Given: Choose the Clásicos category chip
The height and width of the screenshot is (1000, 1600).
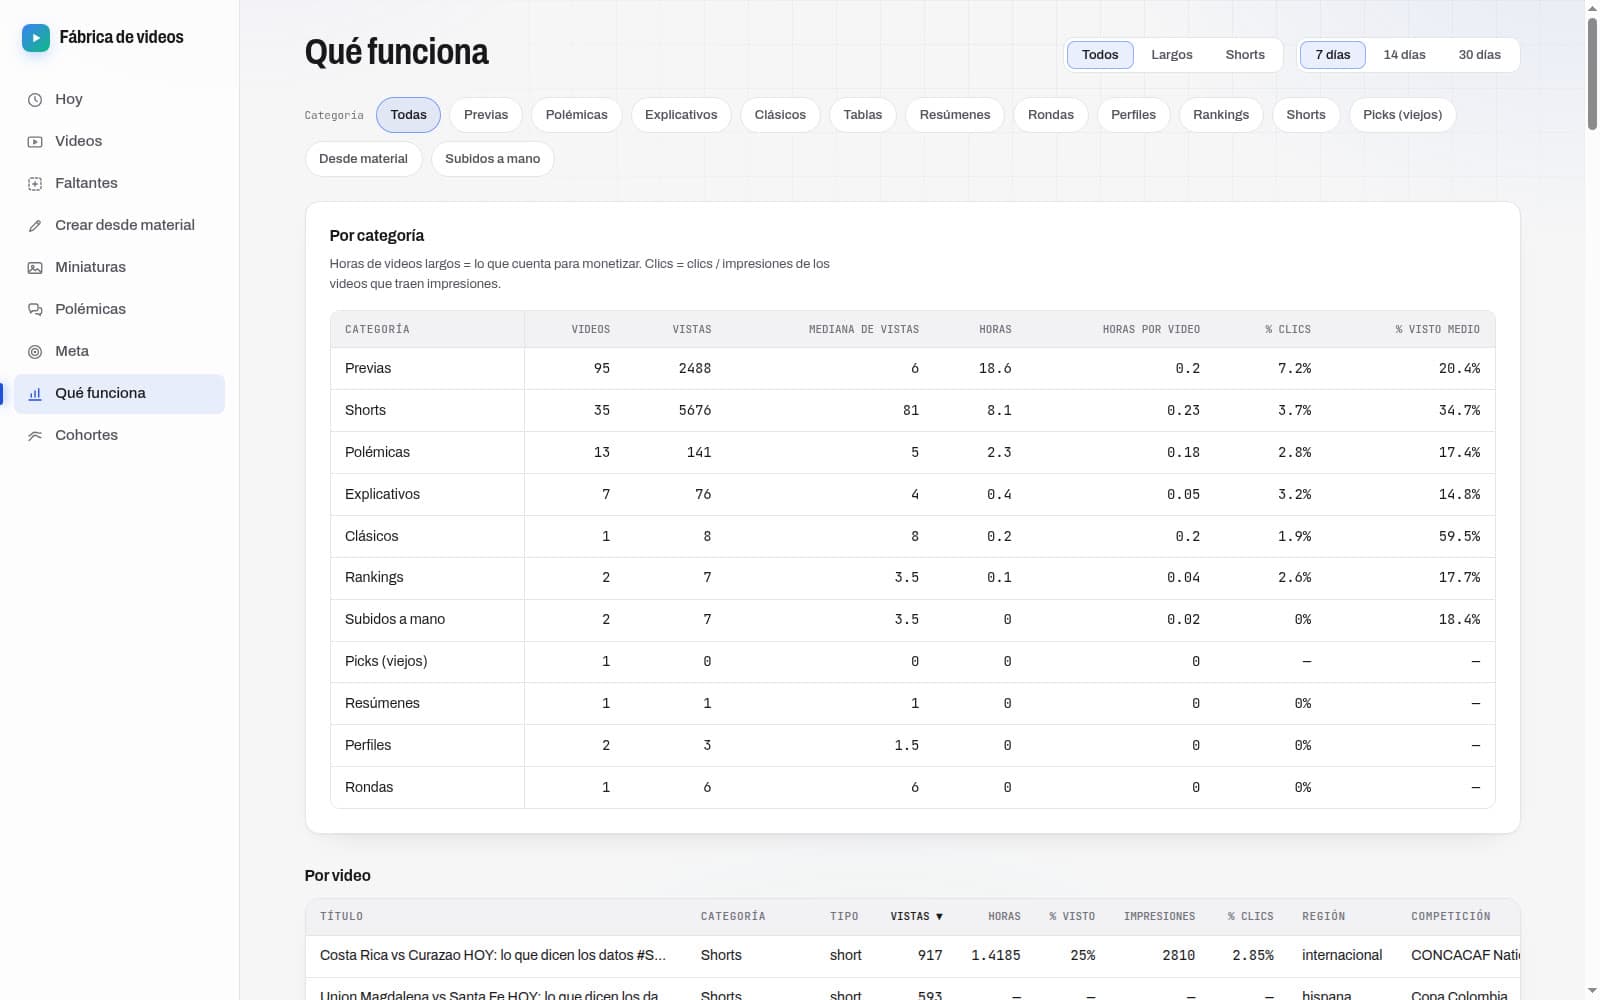Looking at the screenshot, I should point(780,115).
